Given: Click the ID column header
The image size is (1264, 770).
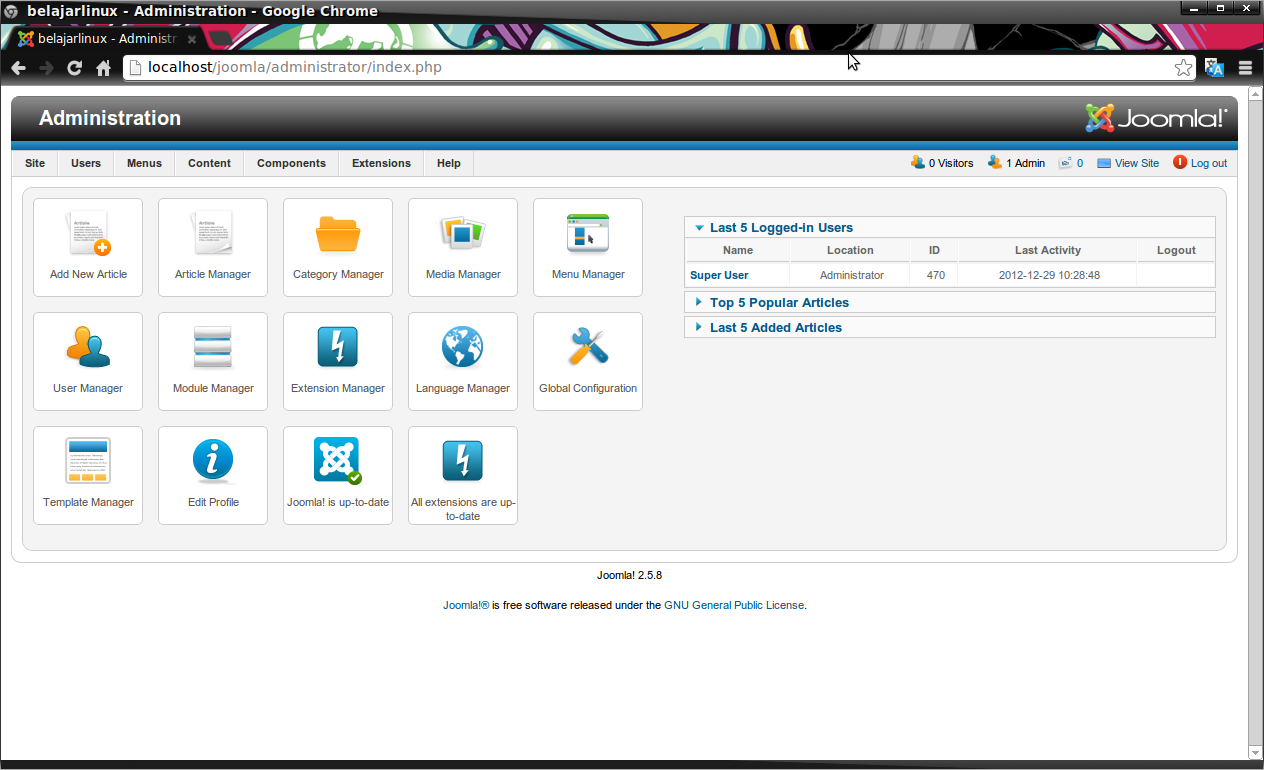Looking at the screenshot, I should (934, 250).
